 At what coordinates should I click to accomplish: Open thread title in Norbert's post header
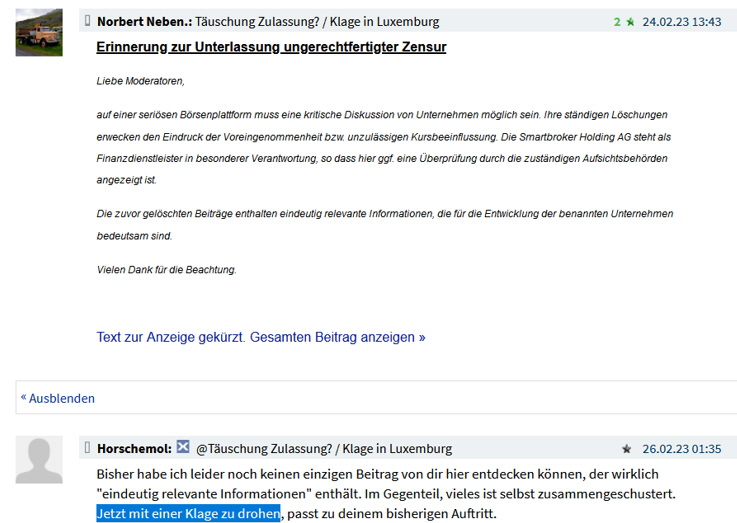point(317,21)
